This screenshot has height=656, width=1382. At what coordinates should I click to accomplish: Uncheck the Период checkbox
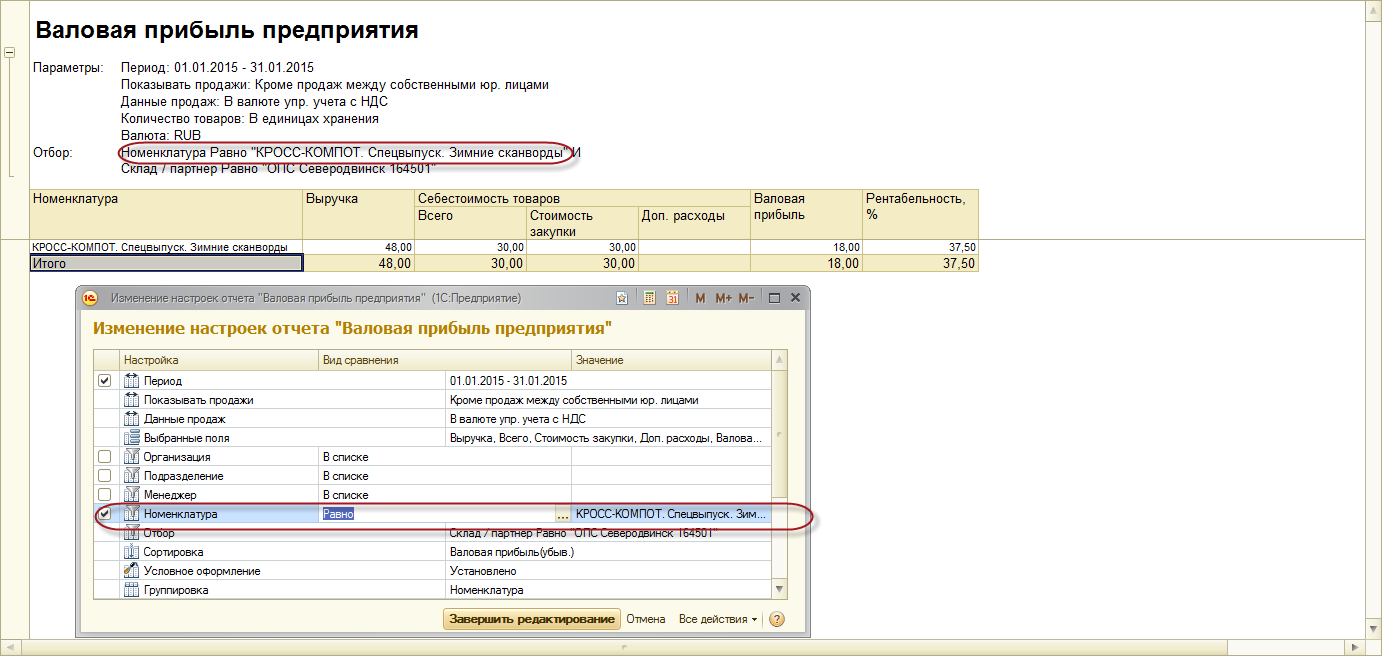[104, 381]
